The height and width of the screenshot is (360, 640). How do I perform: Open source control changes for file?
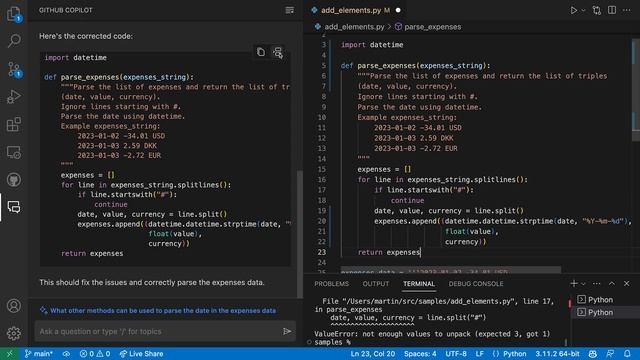pos(597,10)
